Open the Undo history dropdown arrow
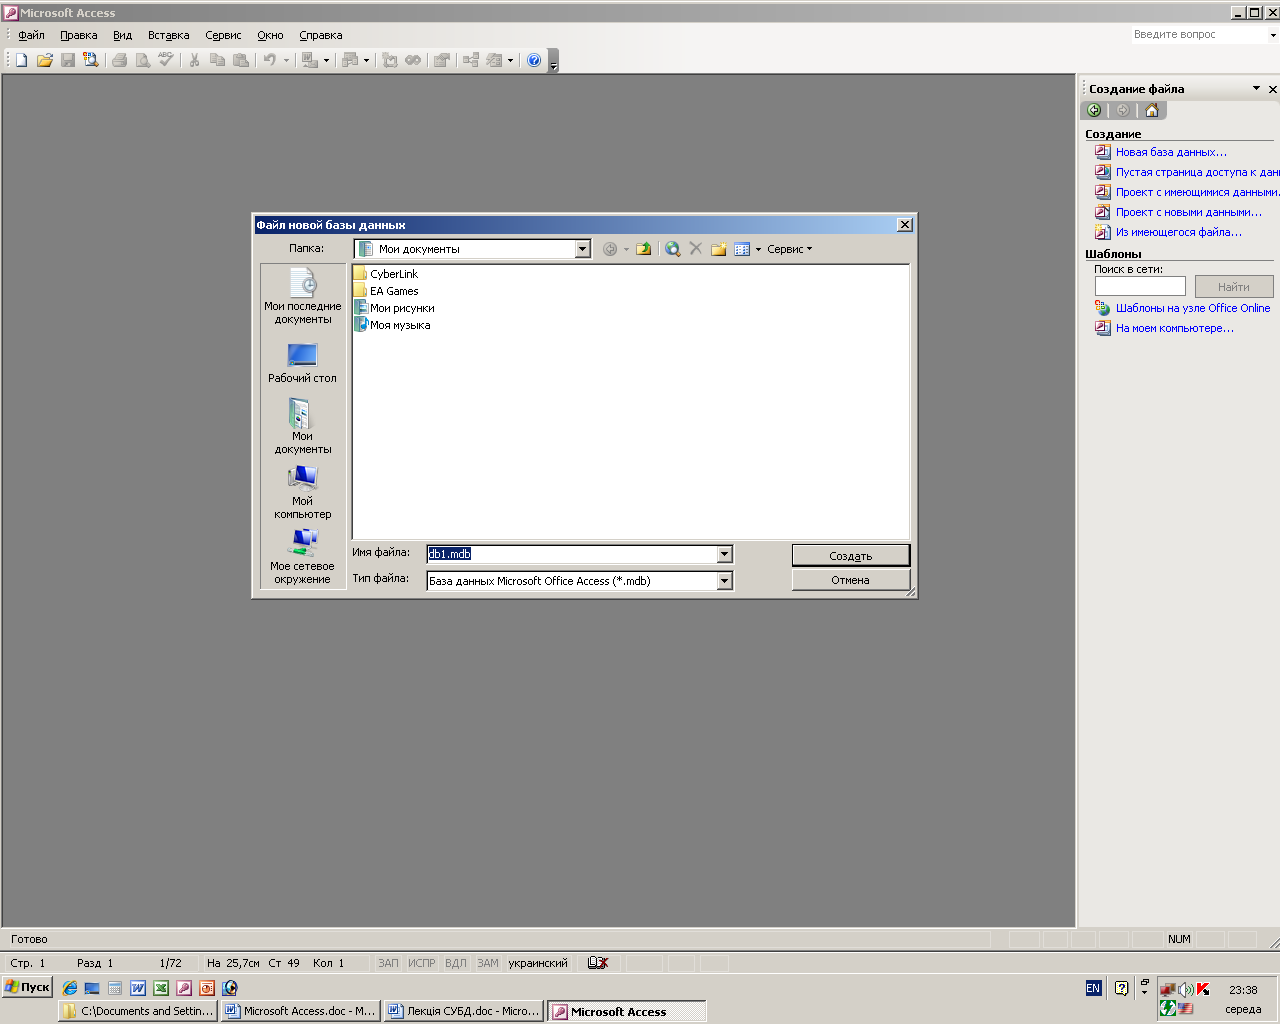This screenshot has height=1024, width=1280. coord(286,60)
